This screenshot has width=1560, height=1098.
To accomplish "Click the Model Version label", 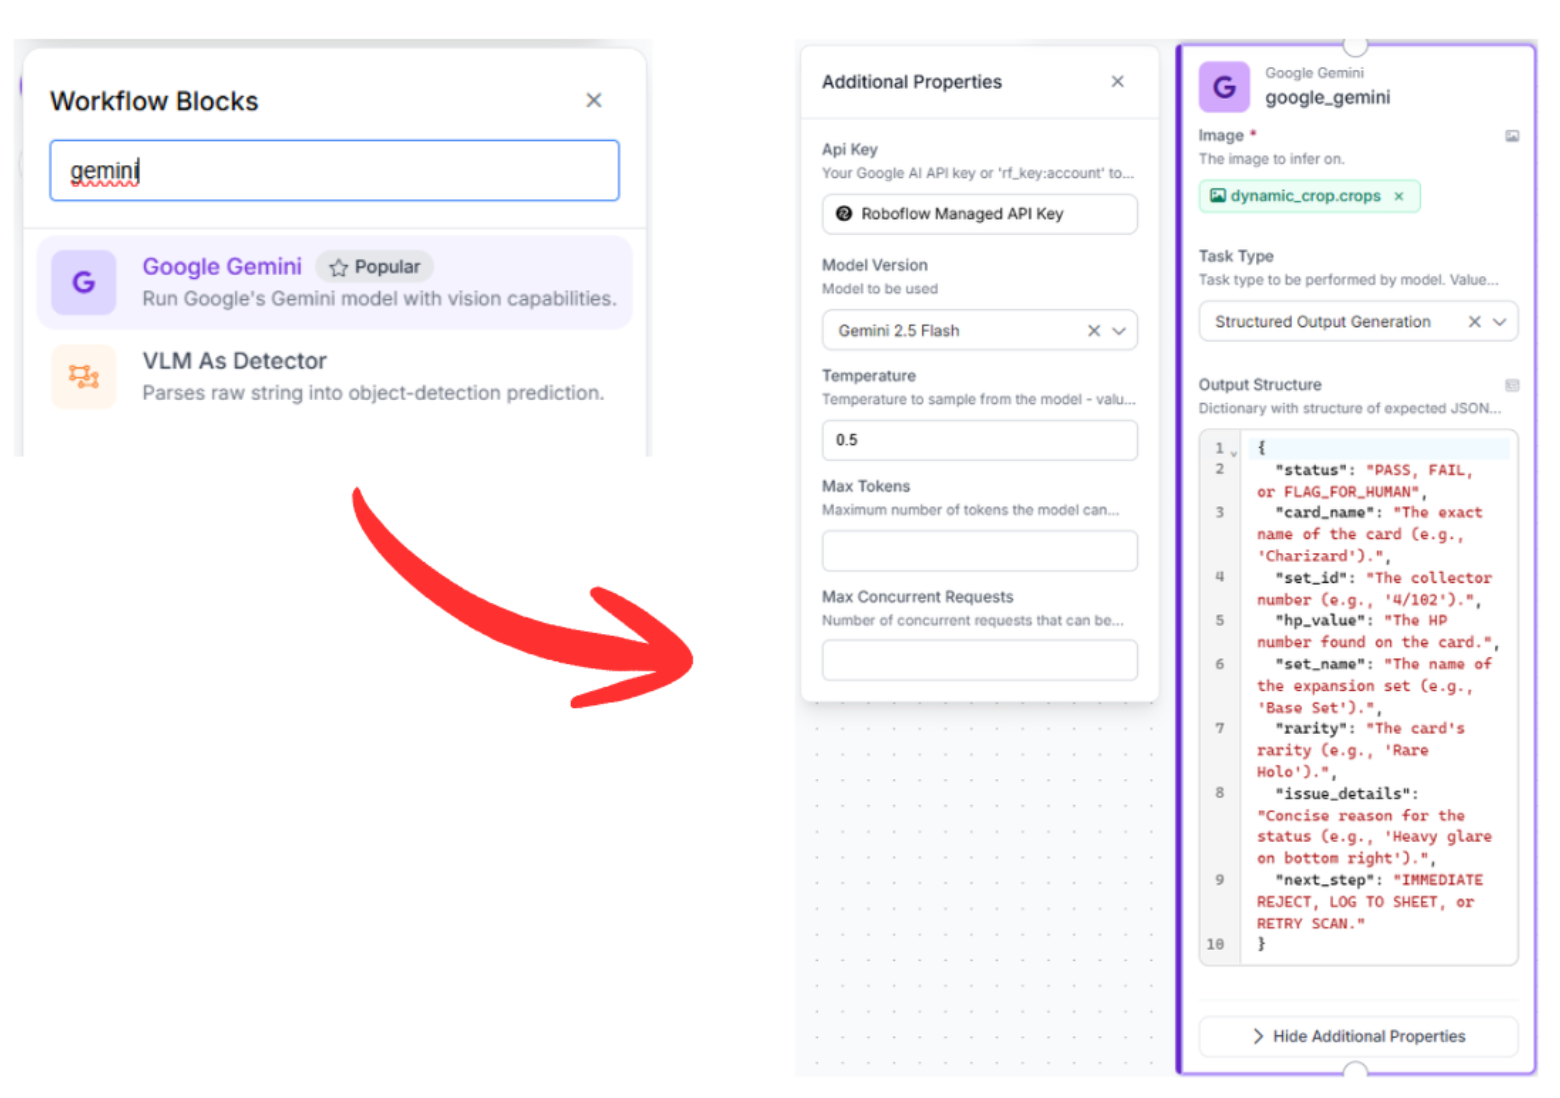I will 875,265.
